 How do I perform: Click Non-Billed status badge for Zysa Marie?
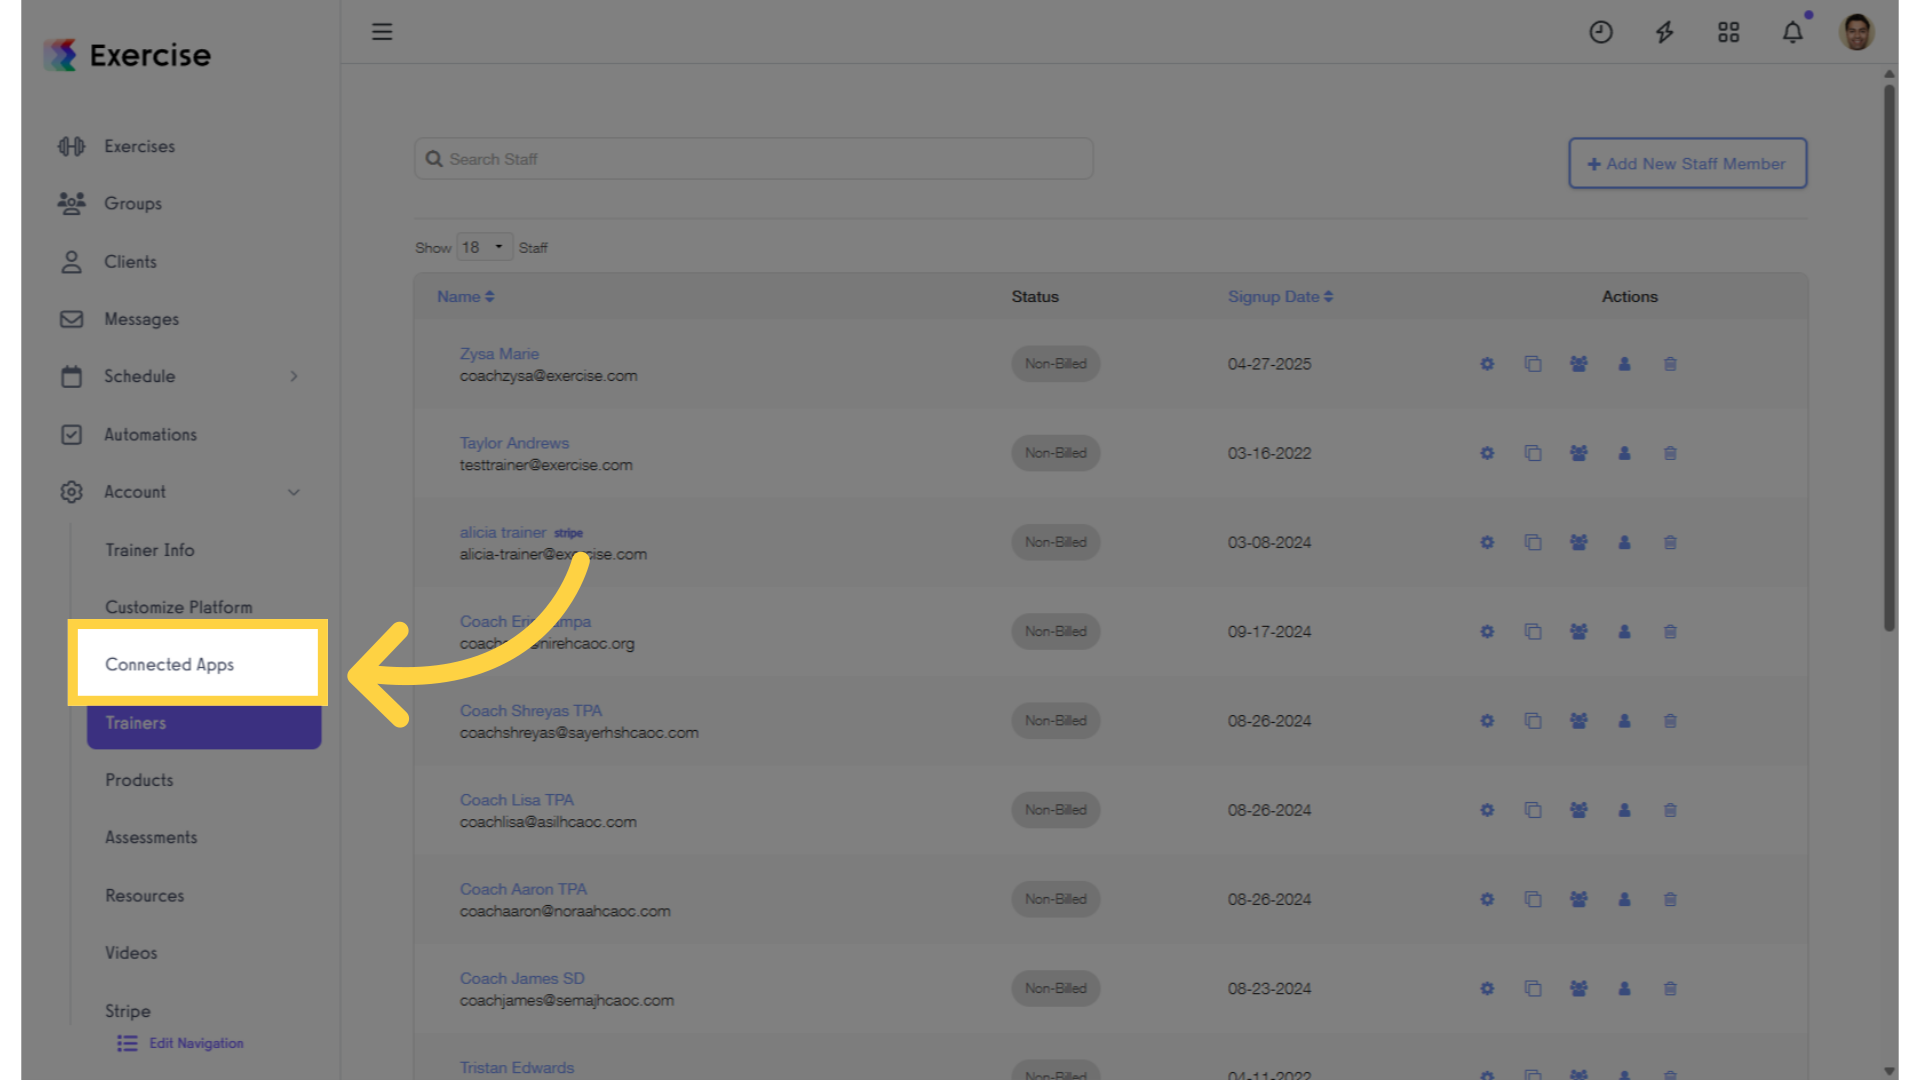point(1055,364)
